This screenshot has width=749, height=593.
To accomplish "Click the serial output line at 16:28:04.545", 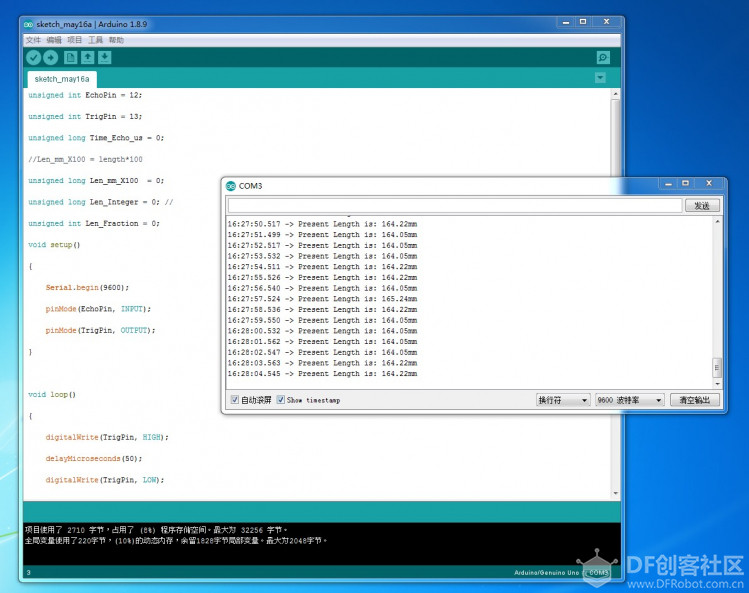I will (x=322, y=374).
